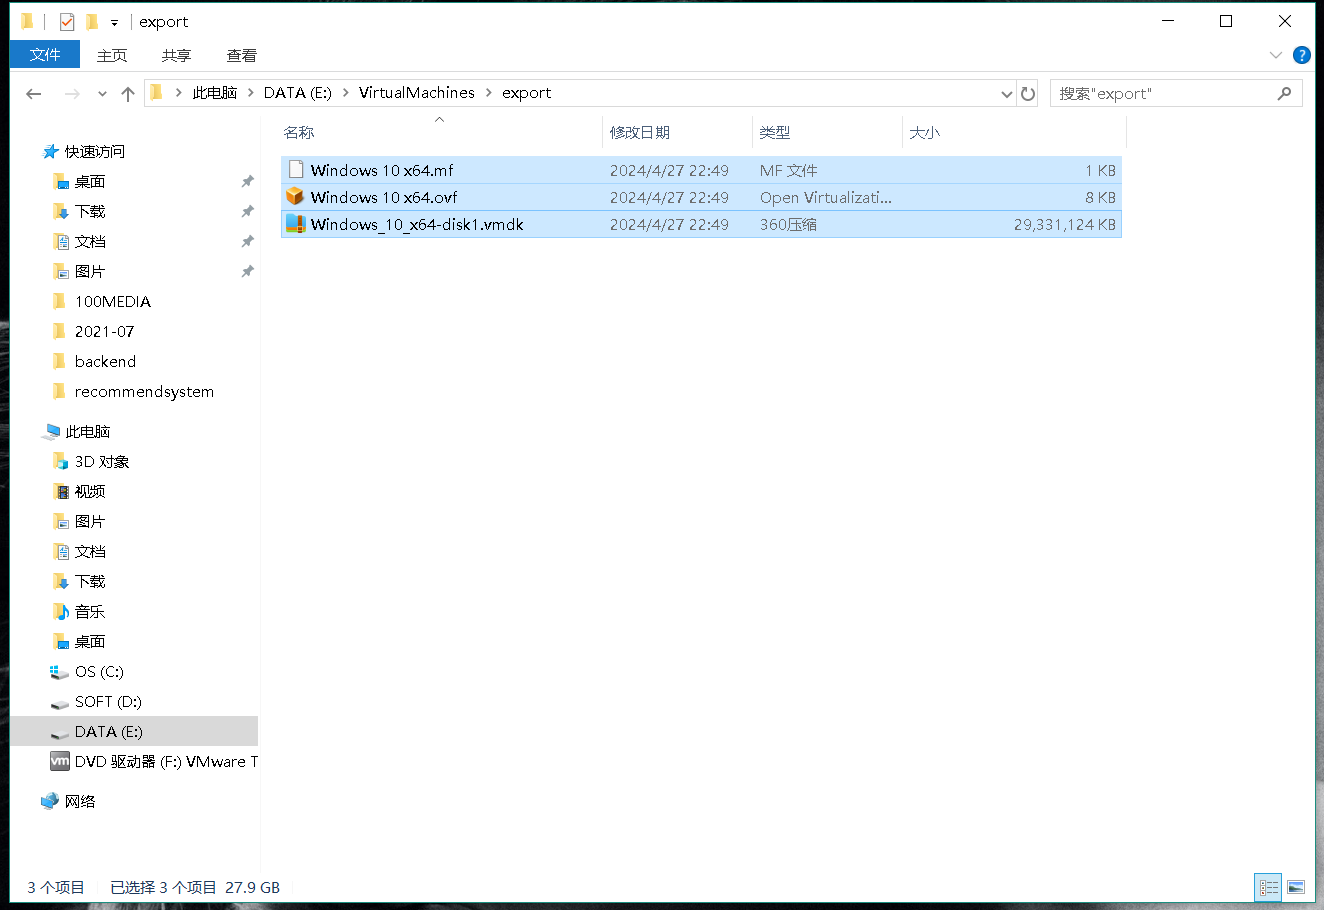Screen dimensions: 1324x910
Task: Click export in the address bar path
Action: (x=527, y=93)
